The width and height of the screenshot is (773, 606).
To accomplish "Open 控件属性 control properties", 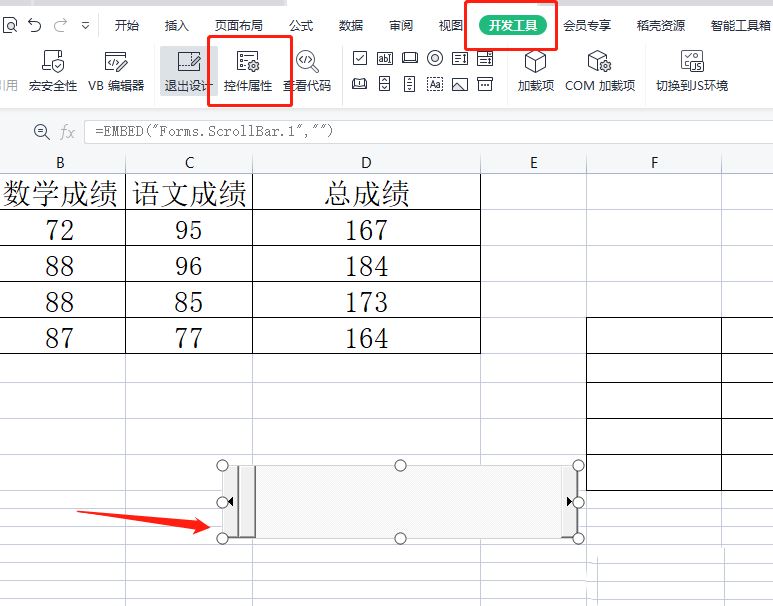I will pyautogui.click(x=247, y=71).
